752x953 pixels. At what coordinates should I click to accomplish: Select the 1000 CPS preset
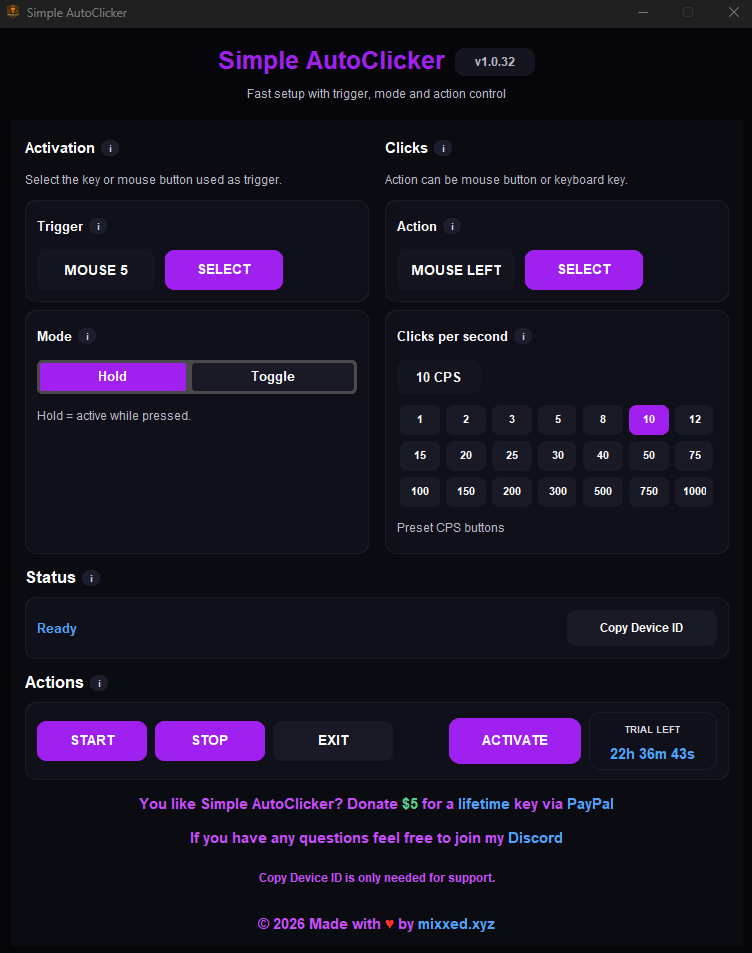pyautogui.click(x=694, y=491)
